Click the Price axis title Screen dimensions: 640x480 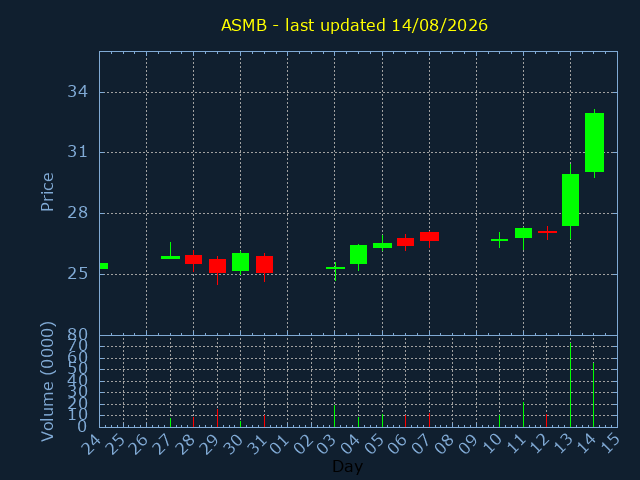tap(47, 192)
